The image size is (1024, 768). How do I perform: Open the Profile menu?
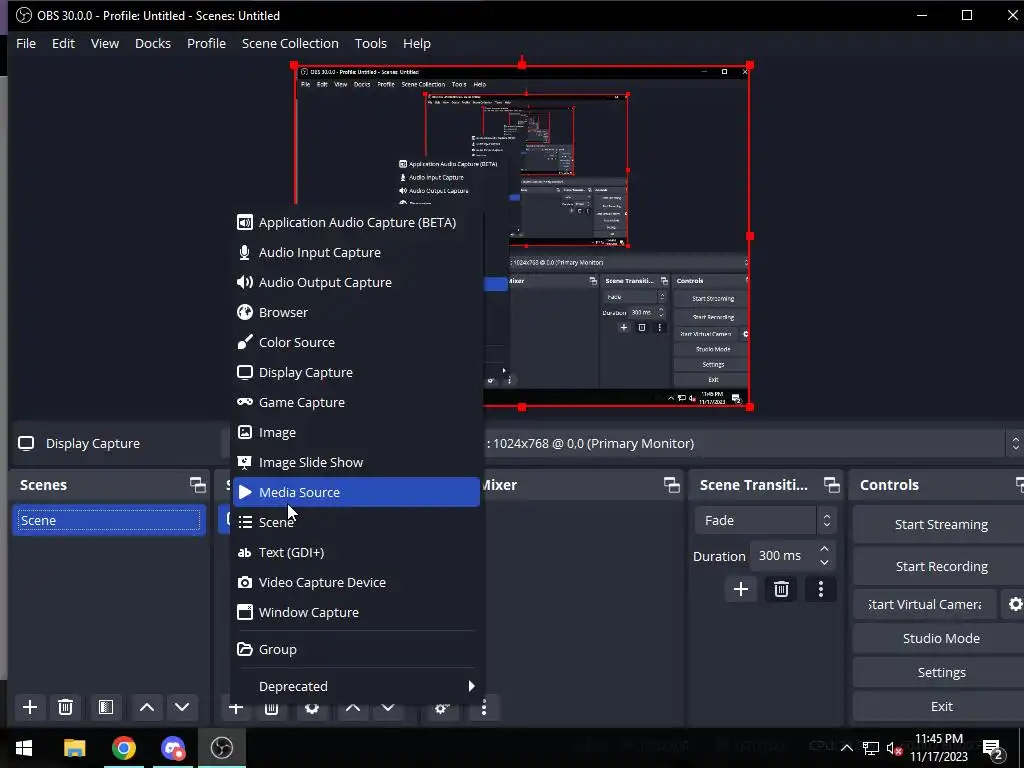[x=206, y=43]
